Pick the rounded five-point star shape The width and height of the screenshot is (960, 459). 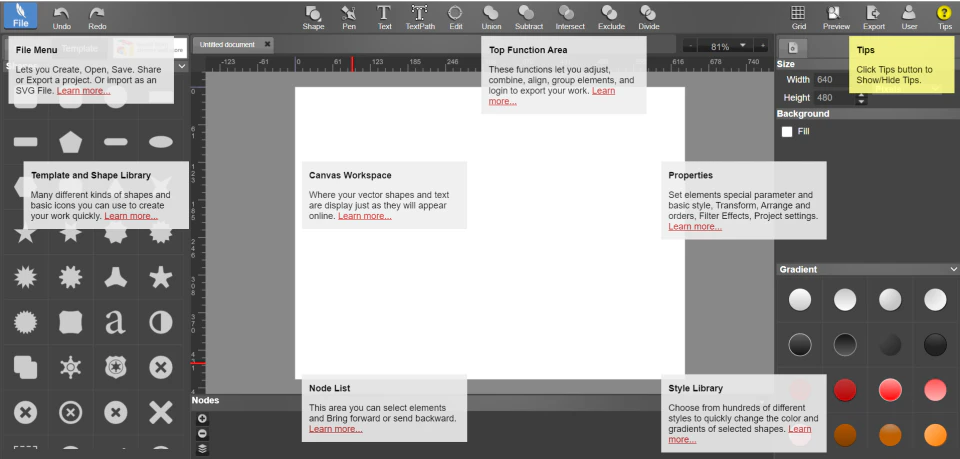point(160,277)
